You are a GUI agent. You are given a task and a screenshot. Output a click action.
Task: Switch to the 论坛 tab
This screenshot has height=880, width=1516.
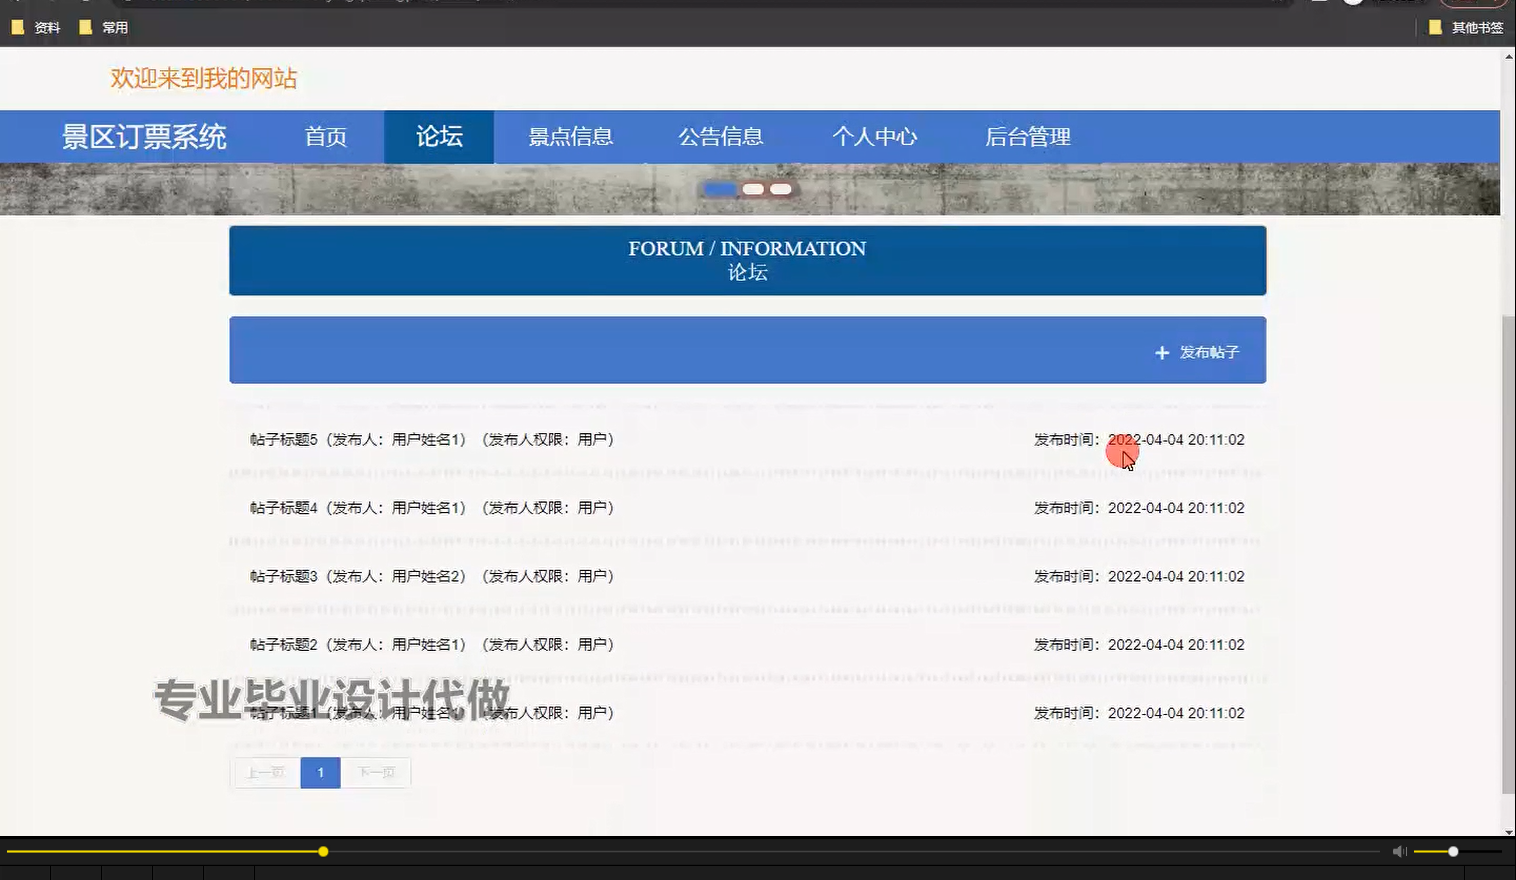click(x=438, y=137)
